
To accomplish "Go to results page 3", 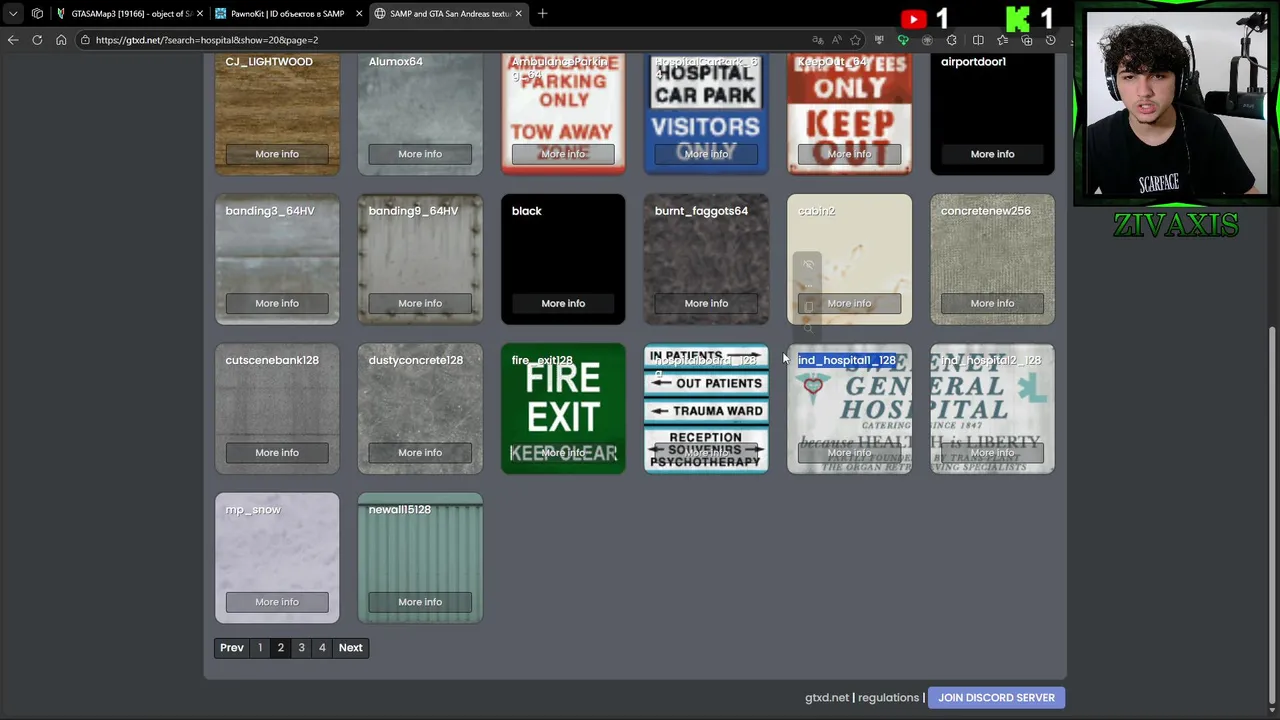I will [301, 648].
